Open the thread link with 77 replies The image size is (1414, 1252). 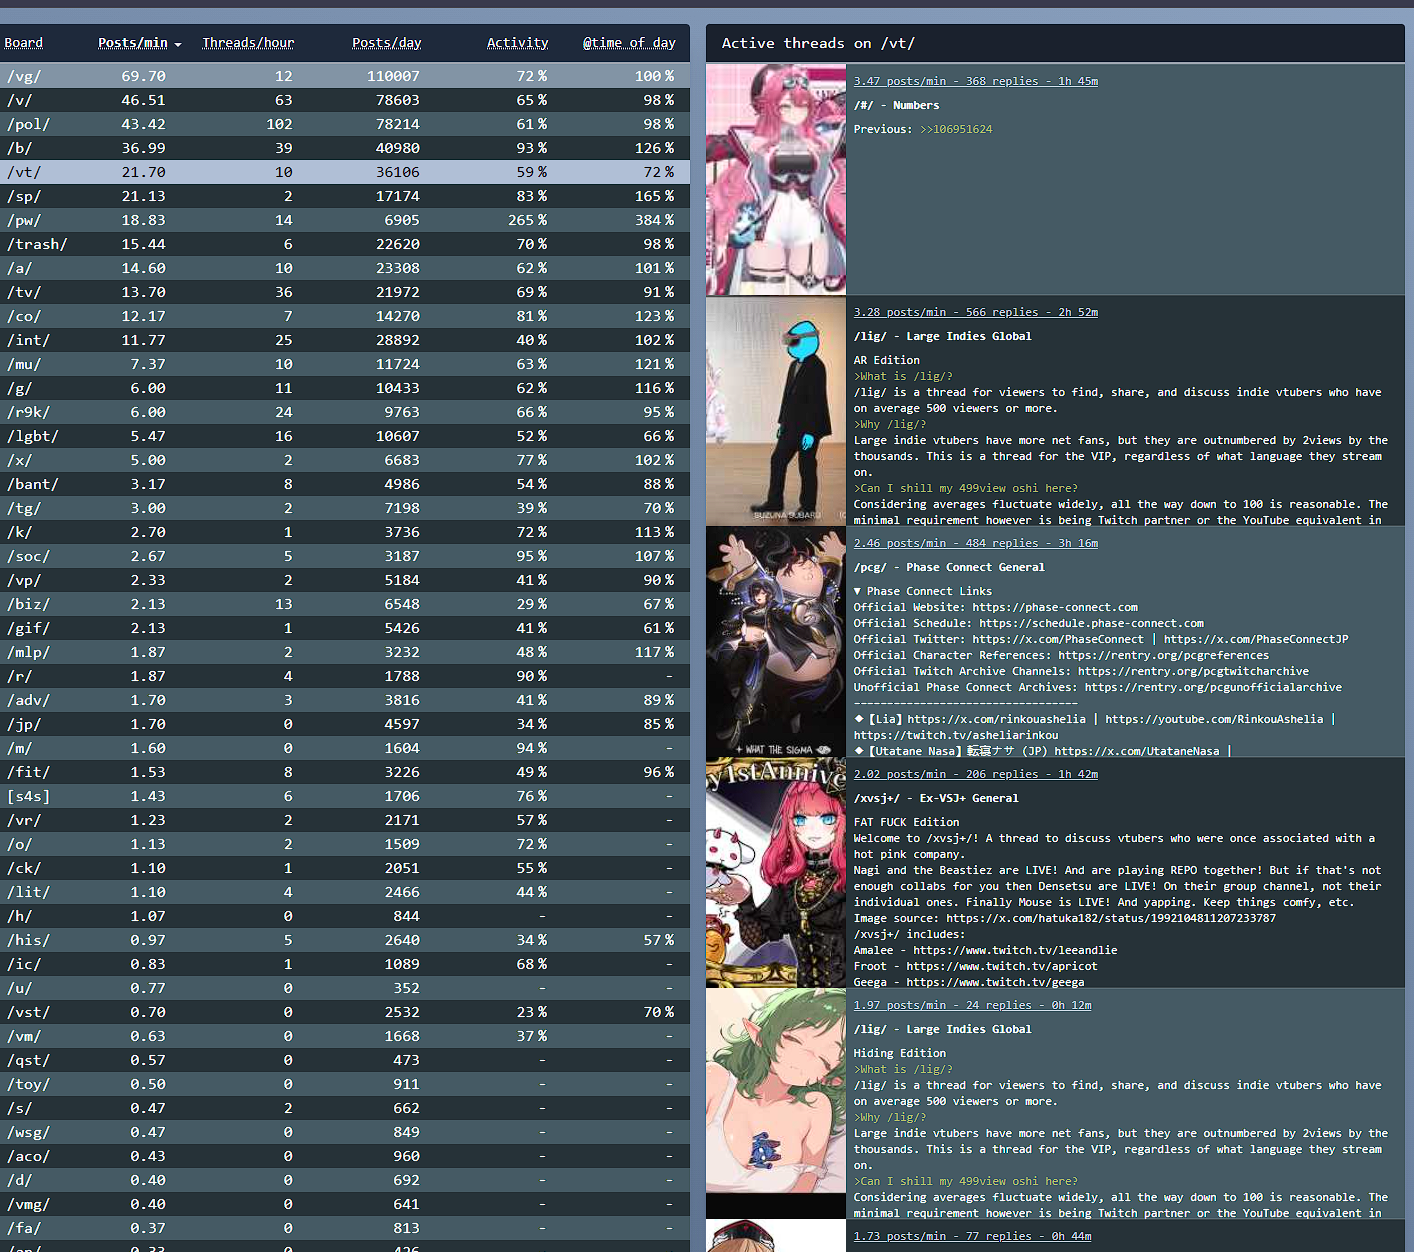pos(973,1236)
